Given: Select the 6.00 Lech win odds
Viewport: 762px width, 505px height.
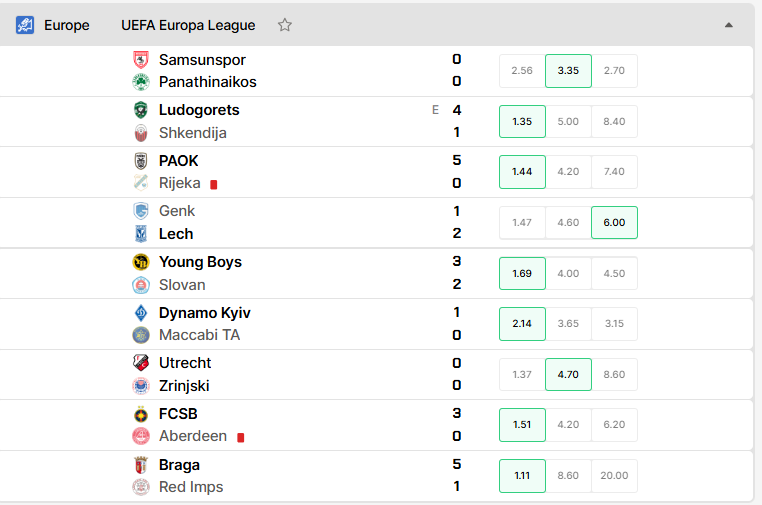Looking at the screenshot, I should (614, 223).
